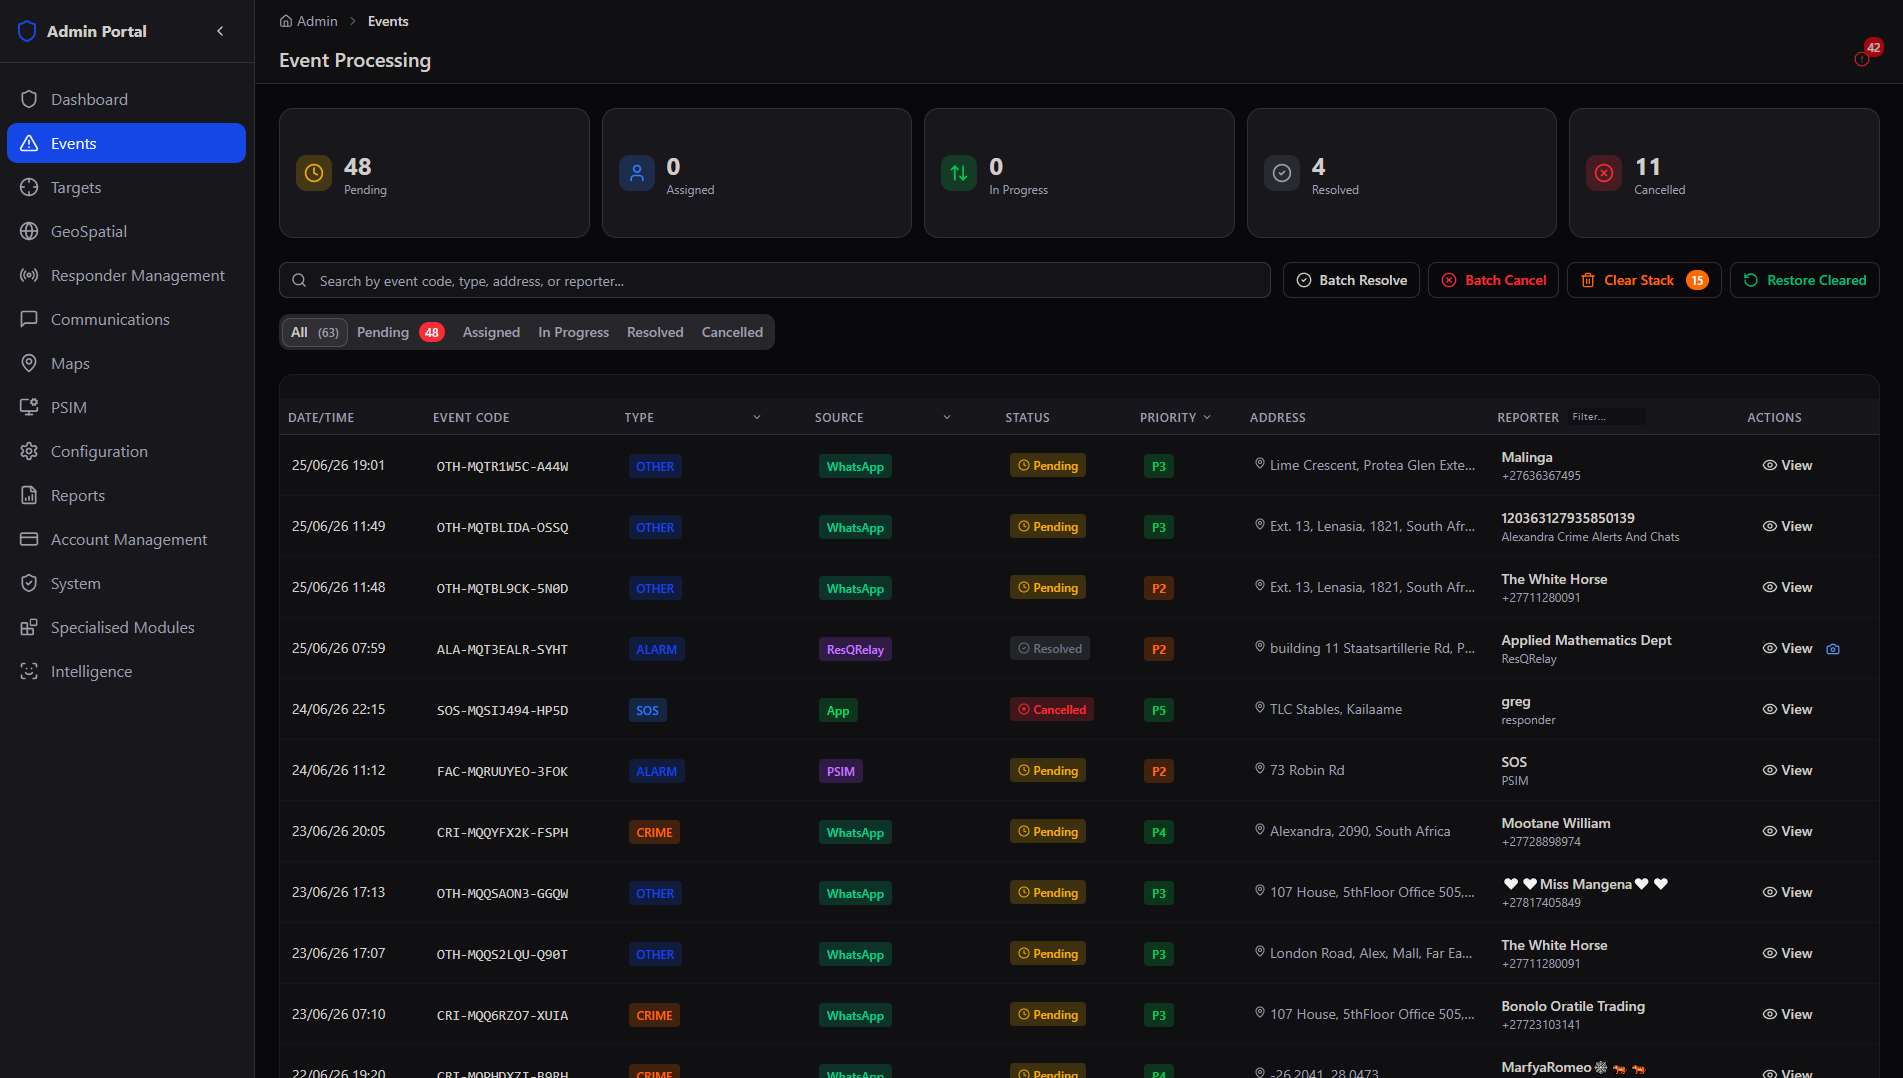This screenshot has width=1903, height=1078.
Task: Click the Resolved status badge on ALARM row
Action: 1050,649
